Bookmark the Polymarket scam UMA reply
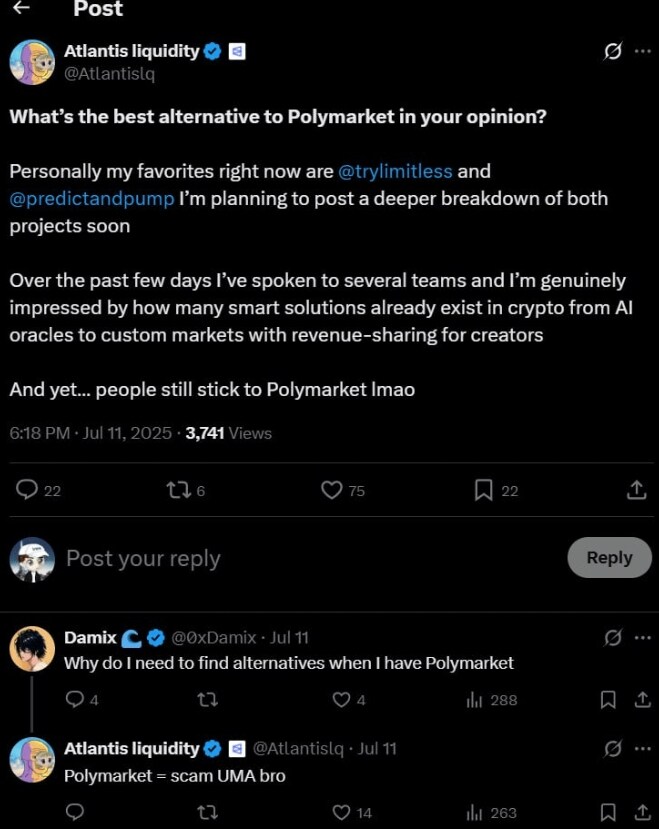This screenshot has width=659, height=829. (608, 812)
